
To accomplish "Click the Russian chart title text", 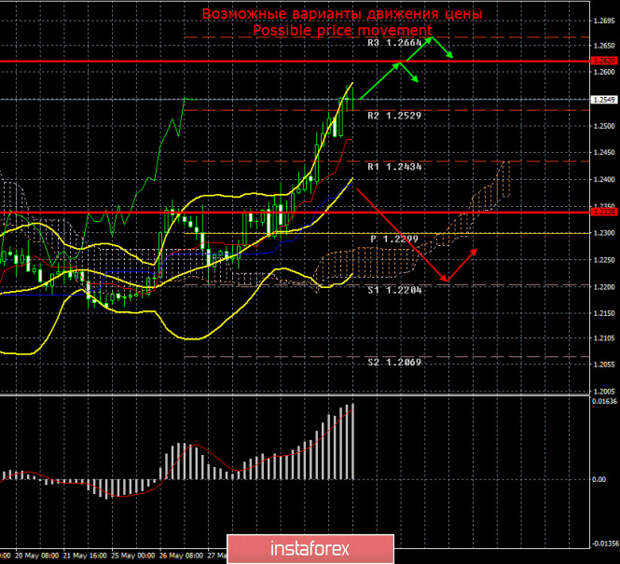I will pyautogui.click(x=342, y=14).
